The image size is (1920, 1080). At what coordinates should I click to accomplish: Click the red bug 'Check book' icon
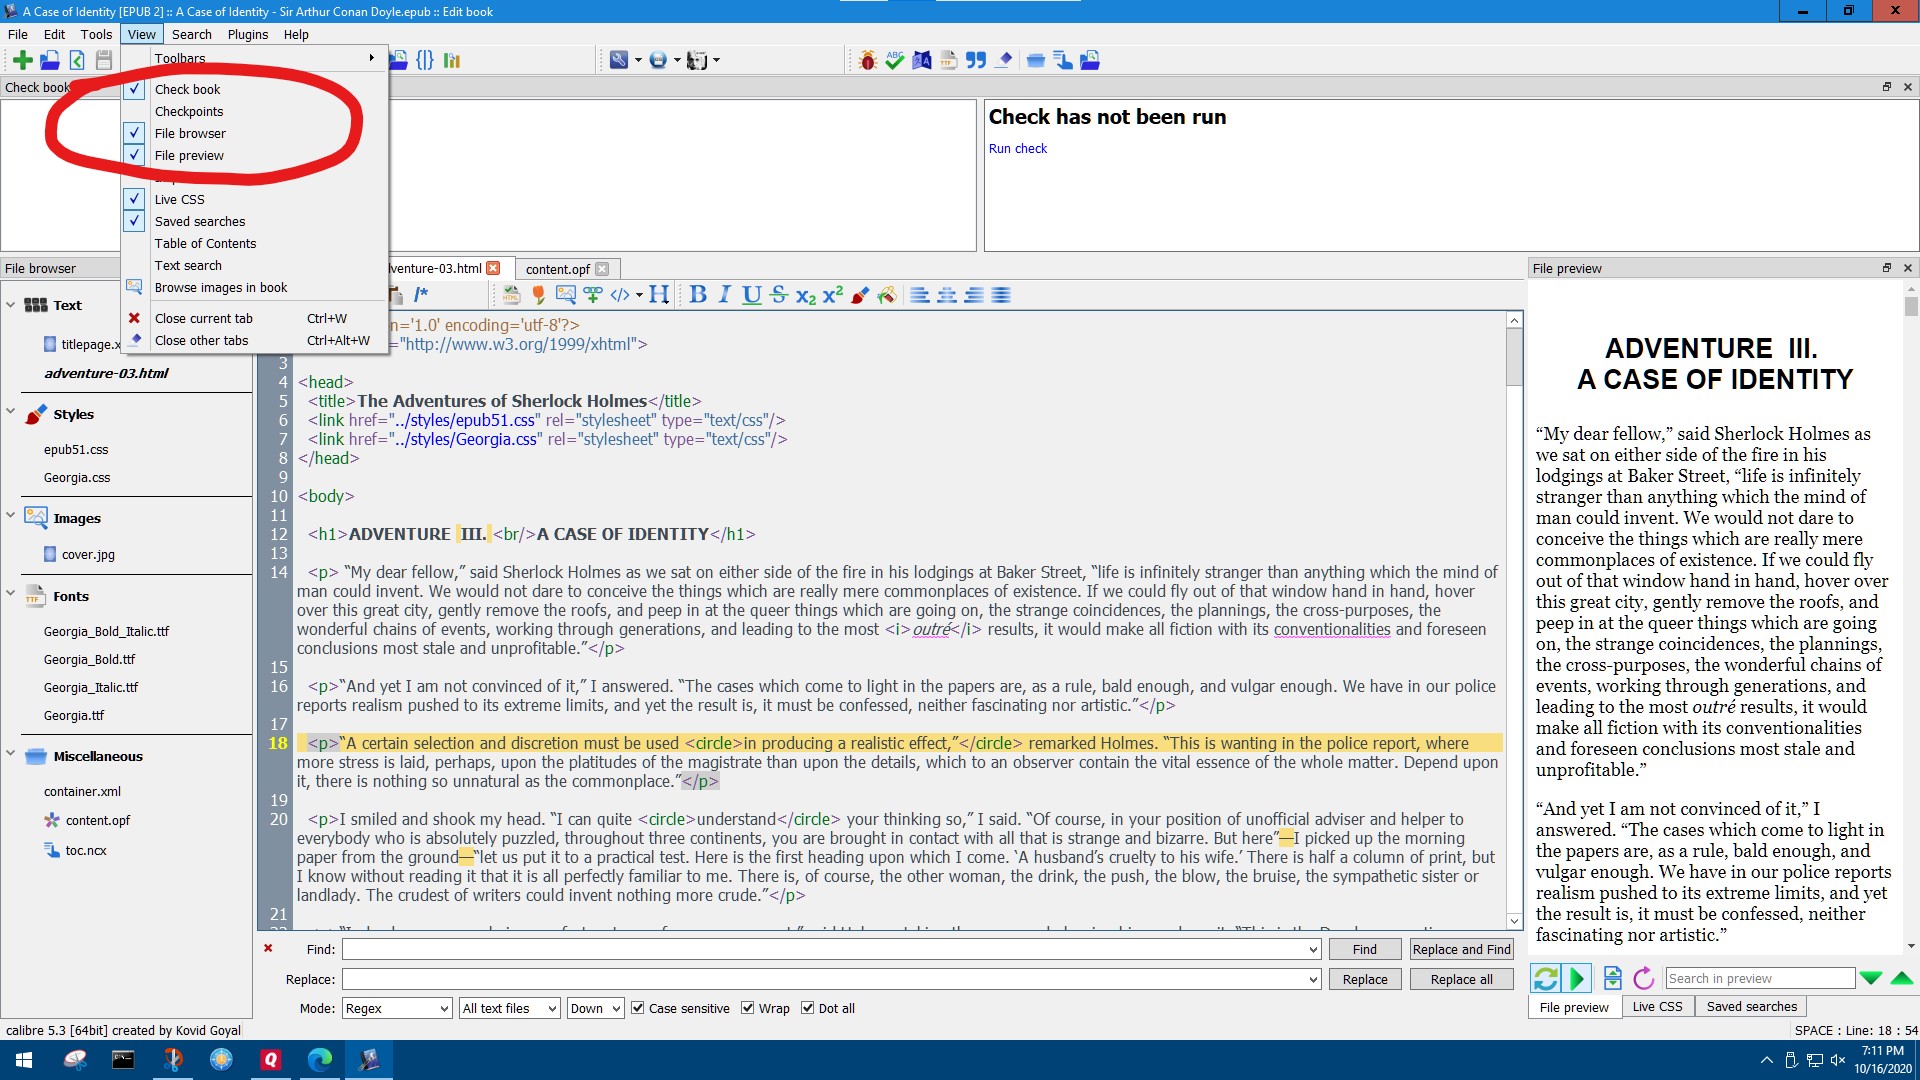click(868, 60)
